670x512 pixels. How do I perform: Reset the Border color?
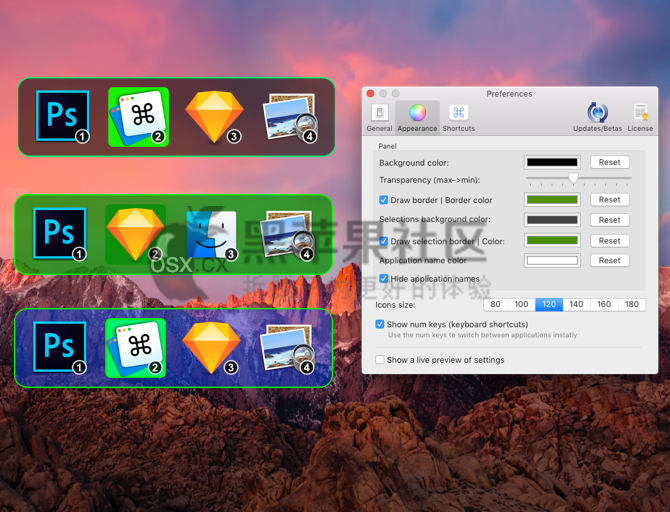(609, 200)
